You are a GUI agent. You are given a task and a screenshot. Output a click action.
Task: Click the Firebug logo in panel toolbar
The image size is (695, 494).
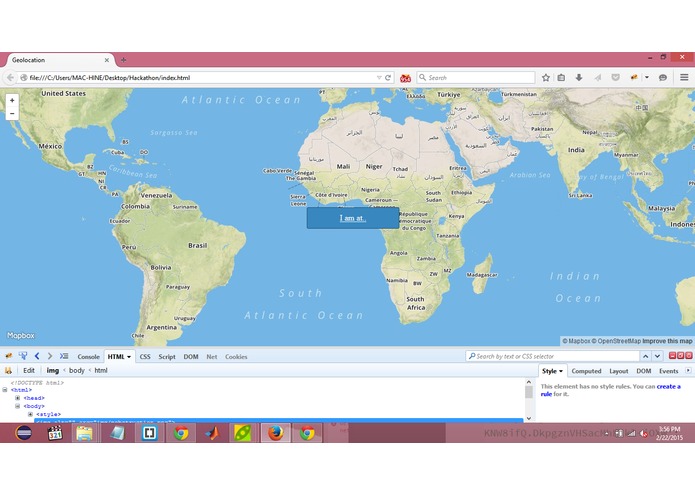click(8, 356)
